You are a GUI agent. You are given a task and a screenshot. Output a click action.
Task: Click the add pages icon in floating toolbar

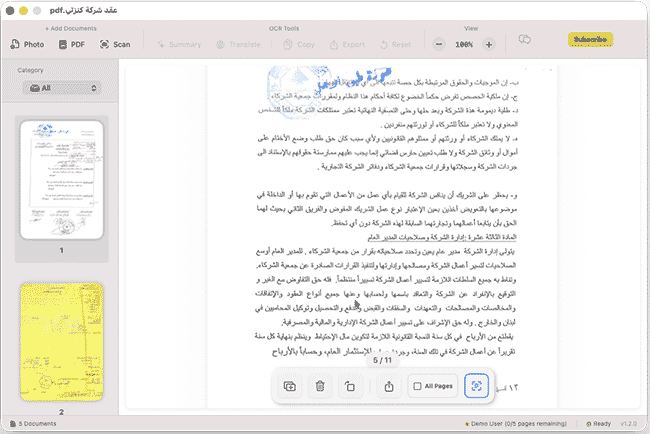[289, 386]
